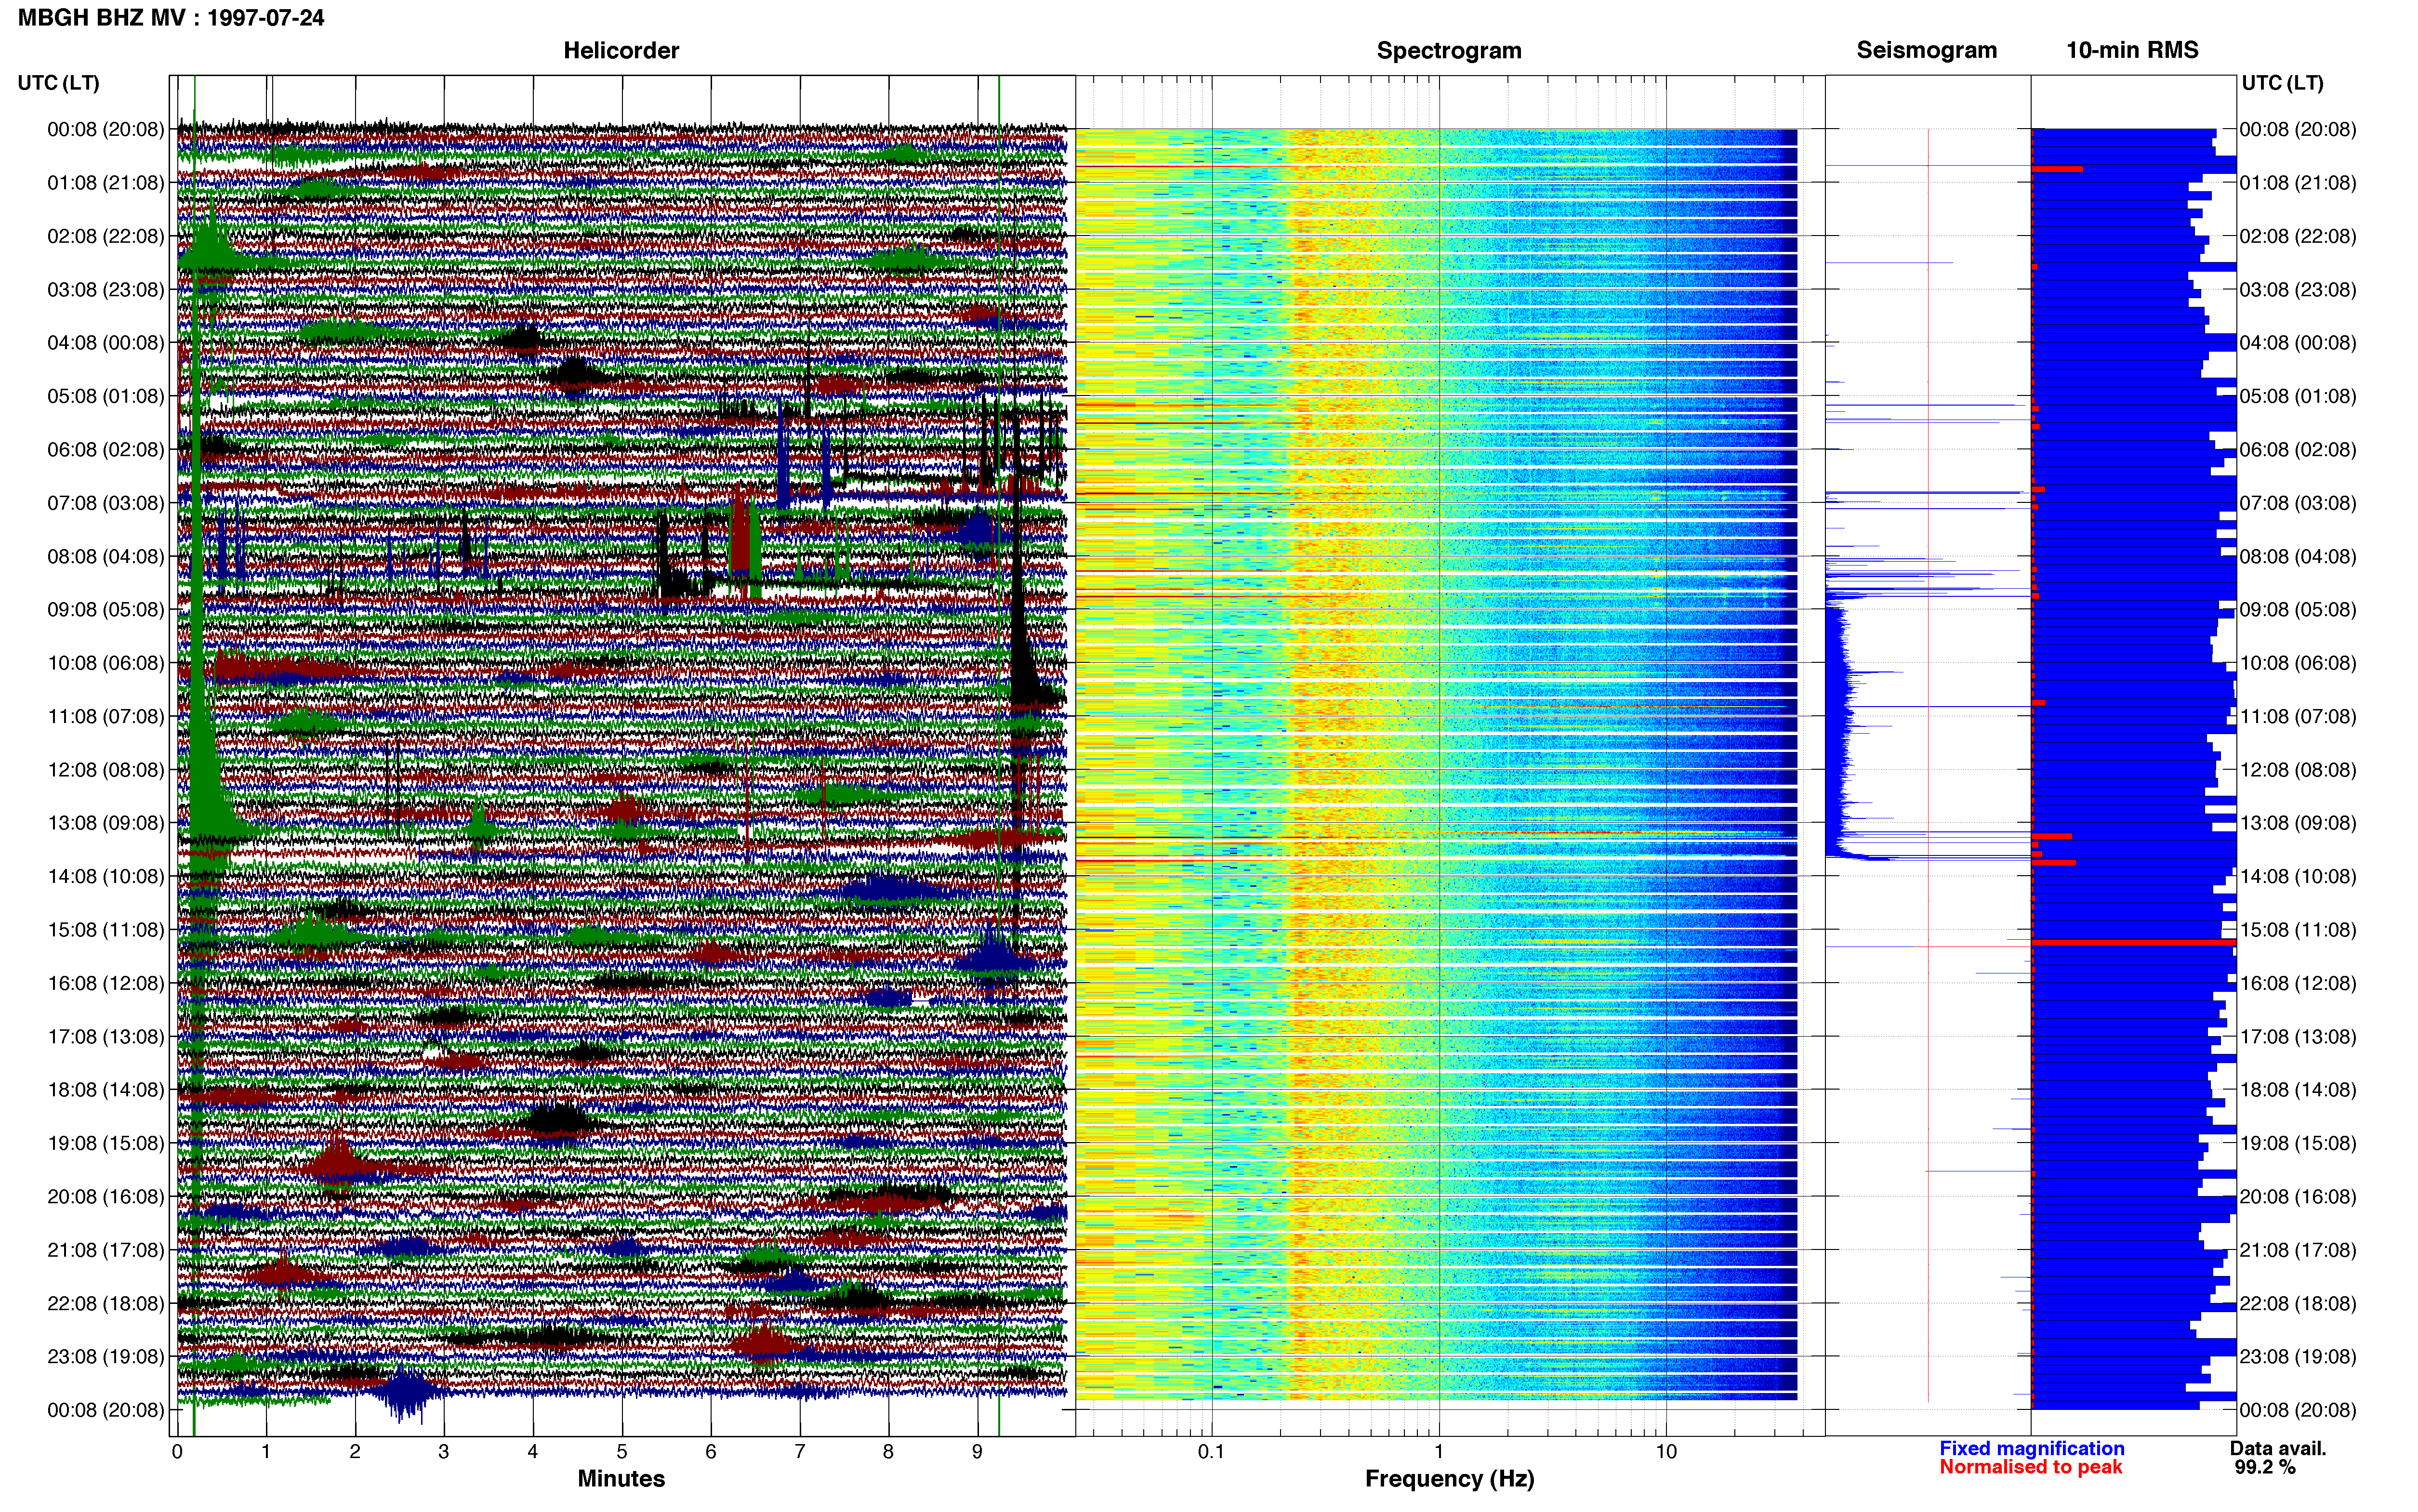The image size is (2418, 1512).
Task: Click right-side time label 01:08 (21:08)
Action: pos(2298,183)
